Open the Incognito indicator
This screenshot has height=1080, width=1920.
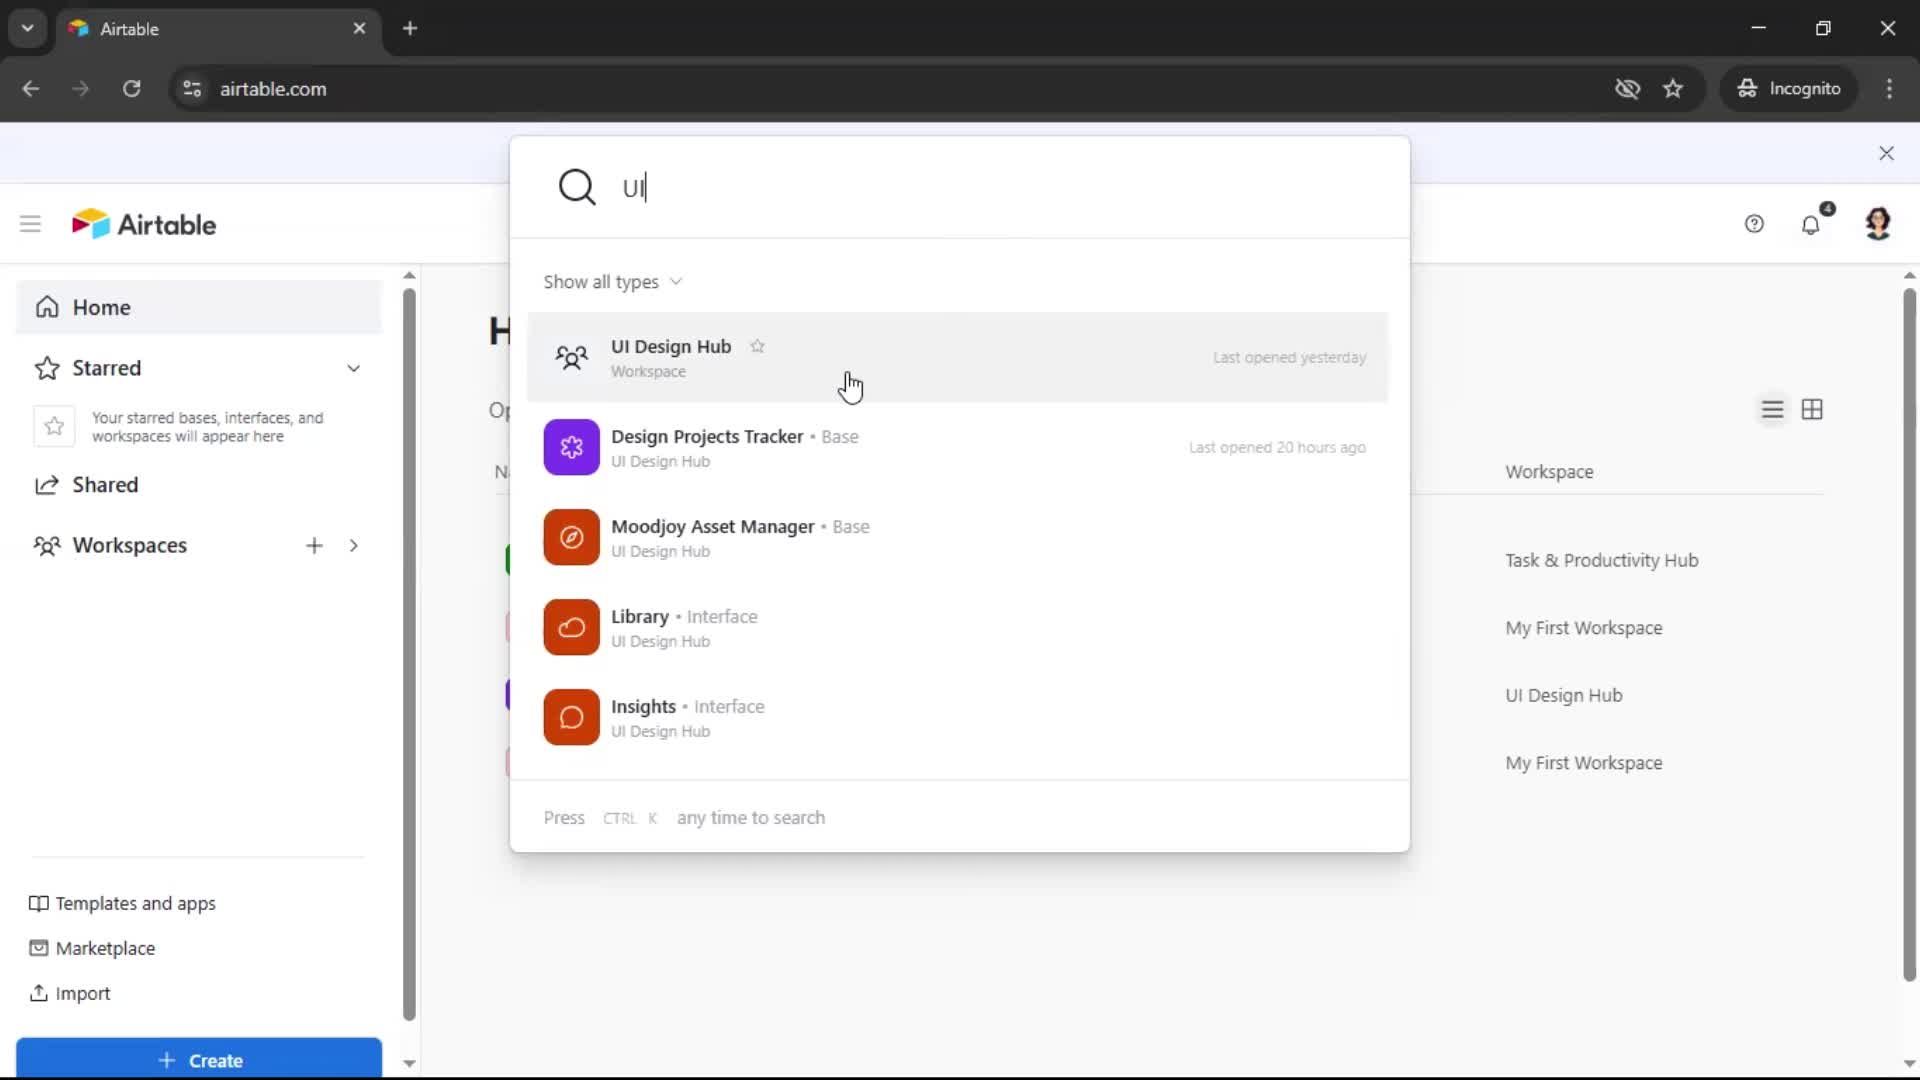point(1788,88)
